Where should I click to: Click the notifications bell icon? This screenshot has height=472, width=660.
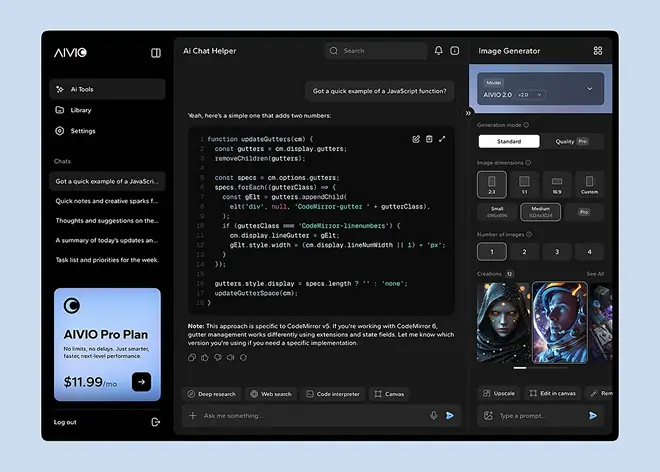[x=438, y=51]
